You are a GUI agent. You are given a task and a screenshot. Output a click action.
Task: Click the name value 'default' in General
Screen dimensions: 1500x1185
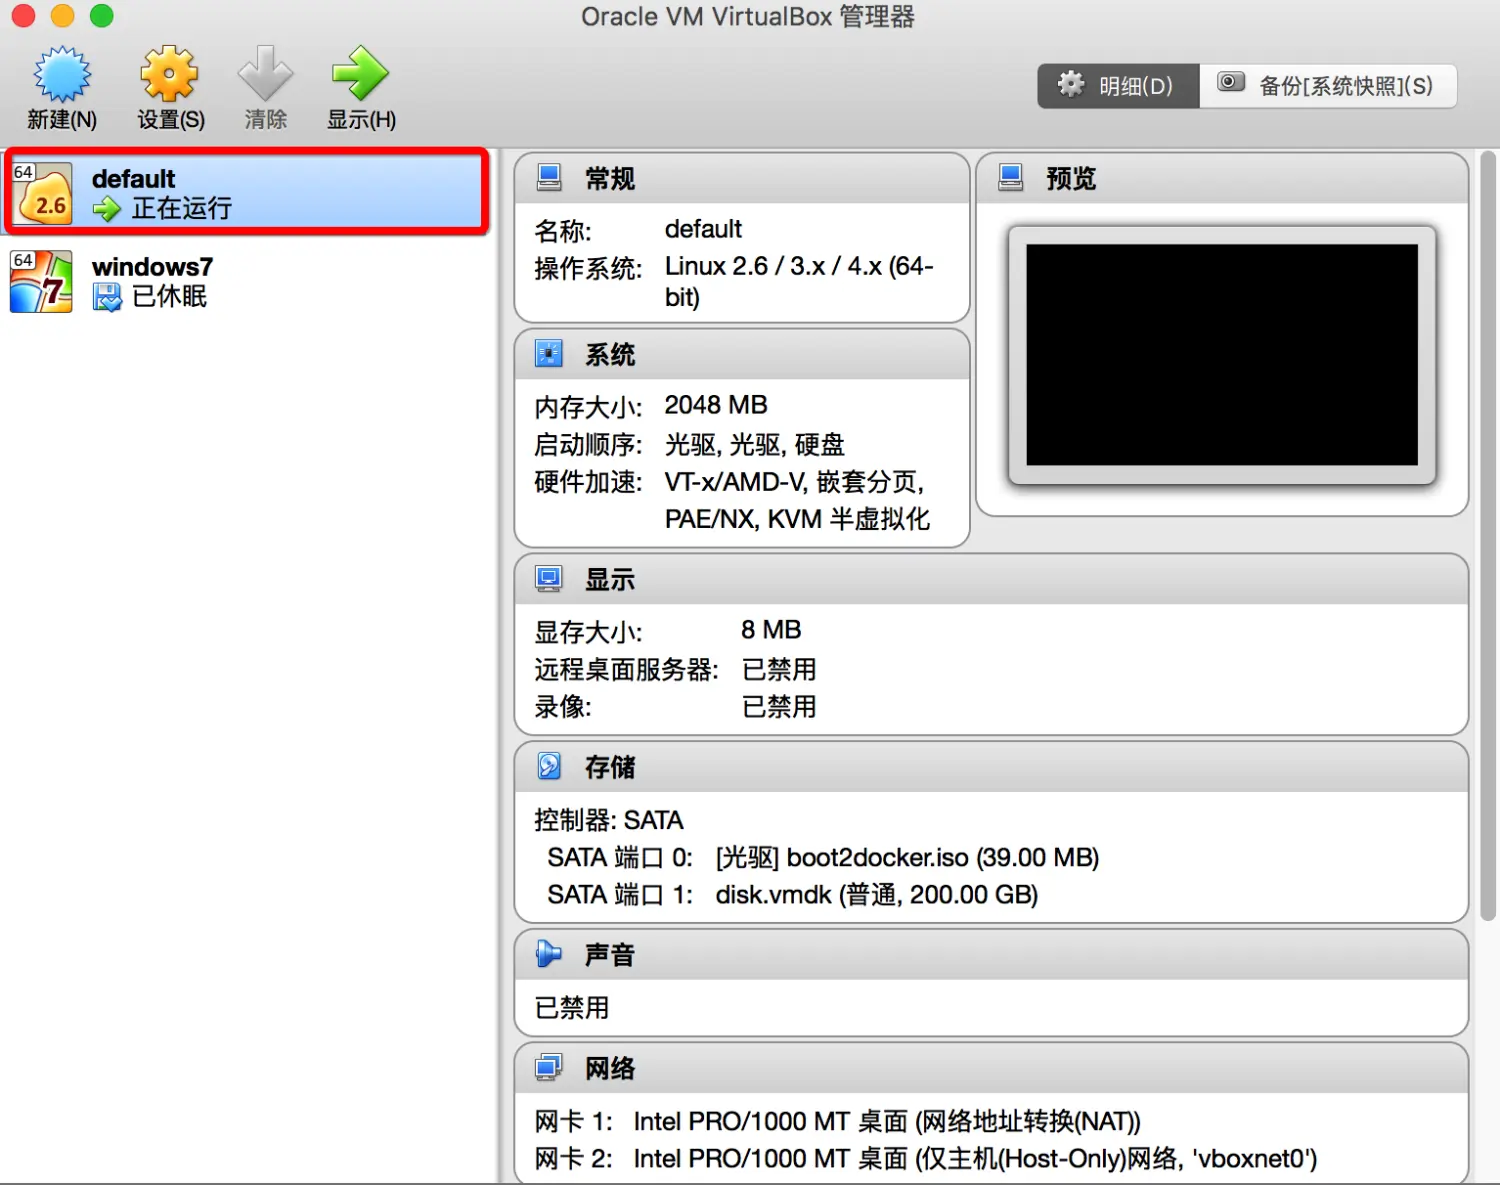(x=703, y=229)
